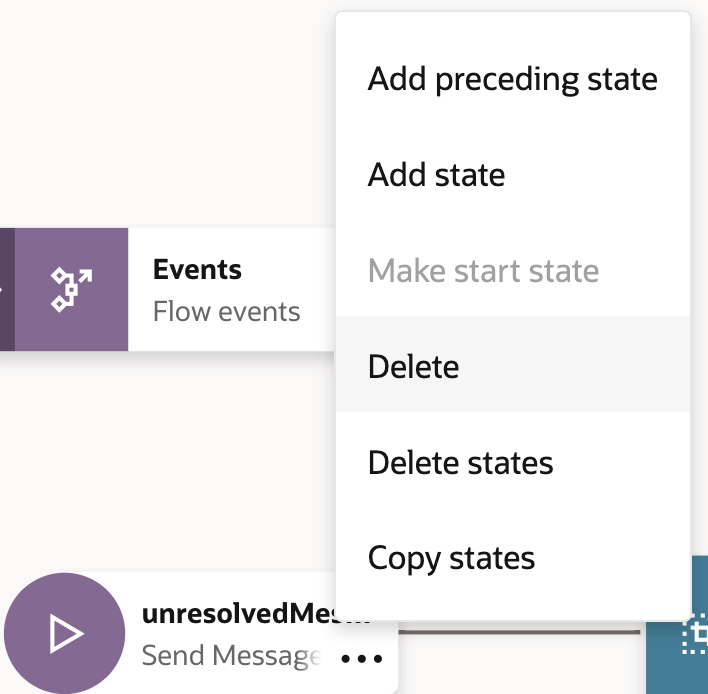Click the dark purple strip left of Events

pyautogui.click(x=6, y=289)
